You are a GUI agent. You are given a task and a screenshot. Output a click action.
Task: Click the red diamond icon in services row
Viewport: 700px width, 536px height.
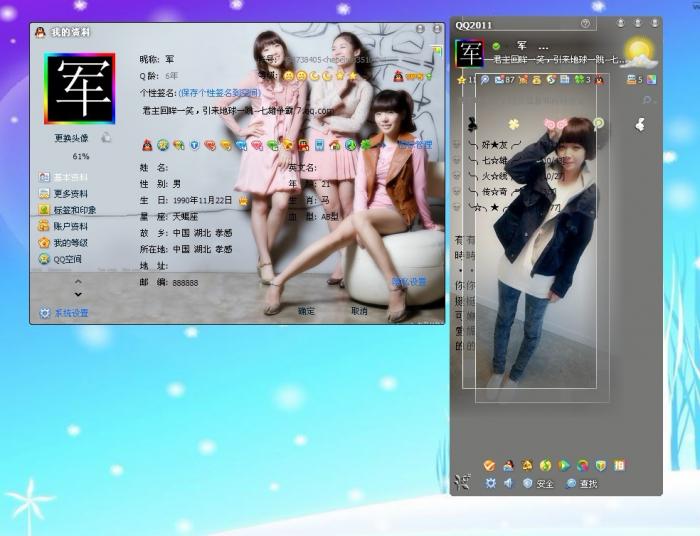point(210,145)
